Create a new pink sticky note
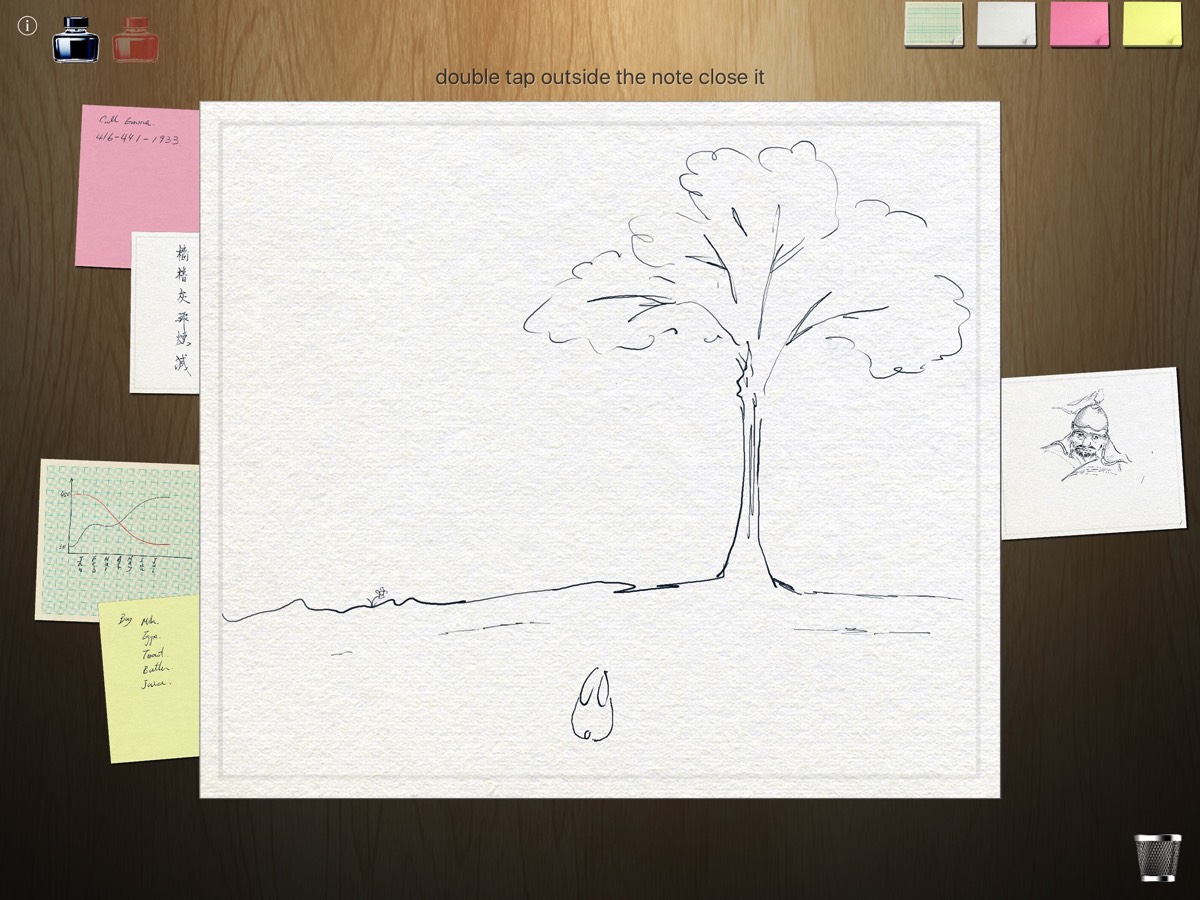Viewport: 1200px width, 900px height. click(1080, 24)
